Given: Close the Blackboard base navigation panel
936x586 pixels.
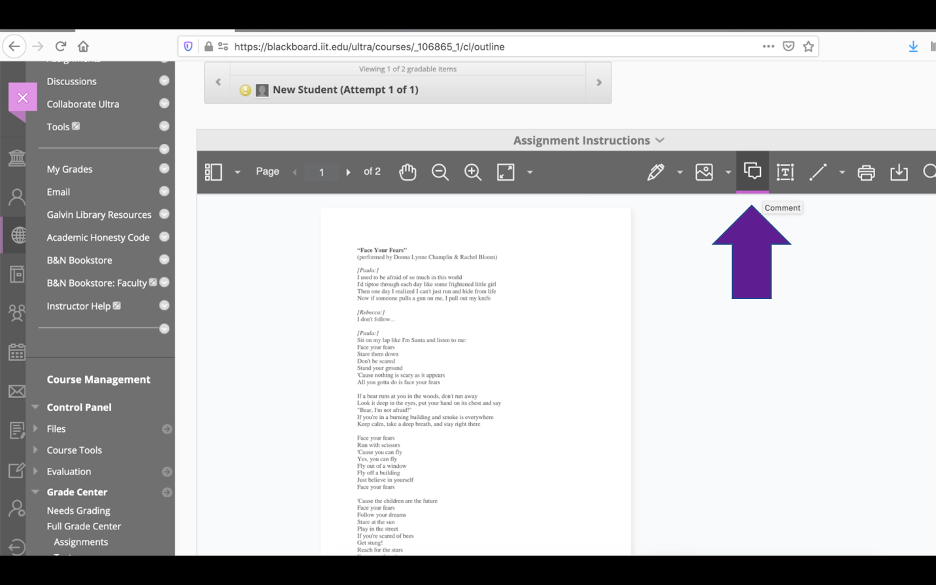Looking at the screenshot, I should [x=23, y=97].
